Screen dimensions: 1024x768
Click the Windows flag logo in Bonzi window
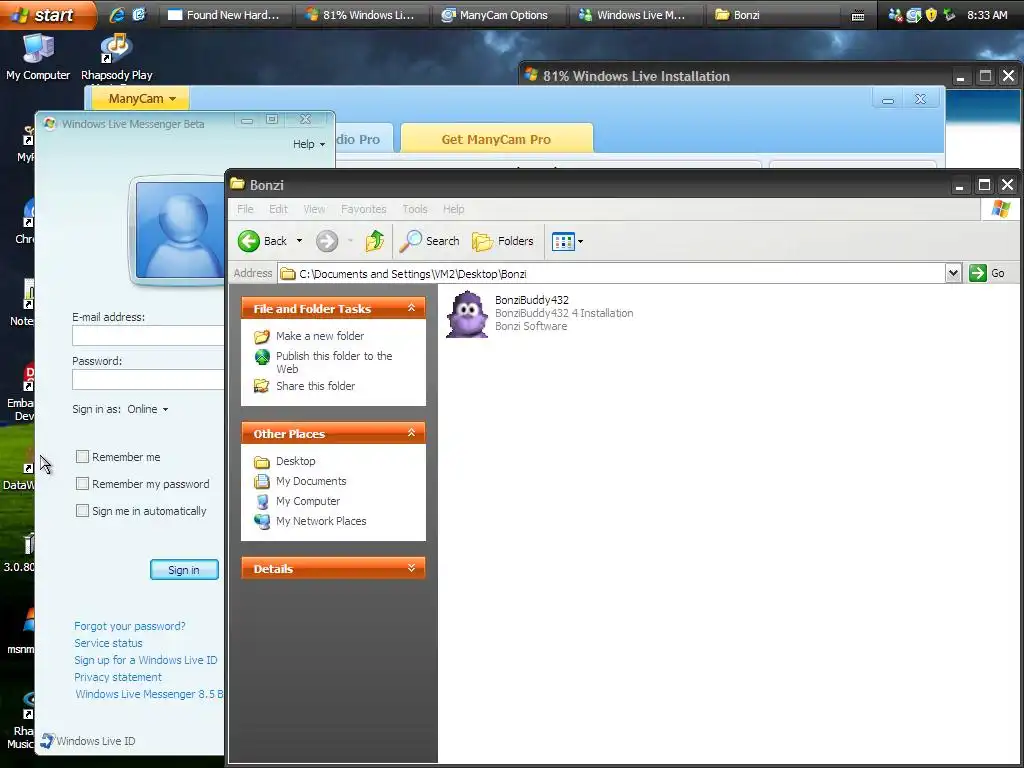[x=1000, y=209]
